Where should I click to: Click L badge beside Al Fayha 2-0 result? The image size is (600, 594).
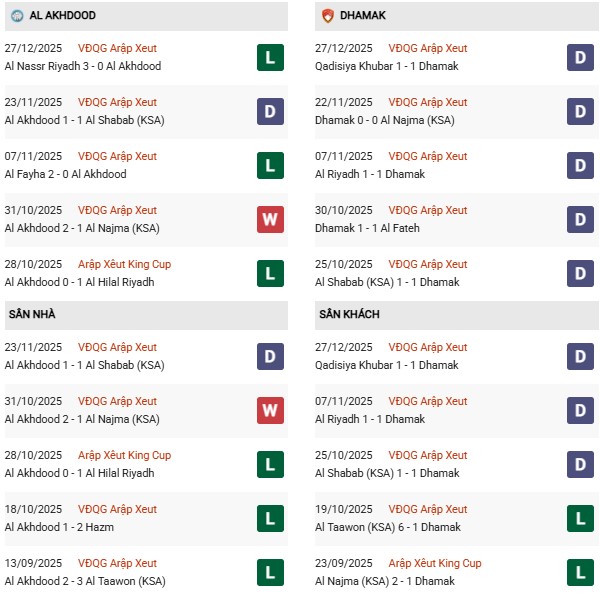point(270,165)
